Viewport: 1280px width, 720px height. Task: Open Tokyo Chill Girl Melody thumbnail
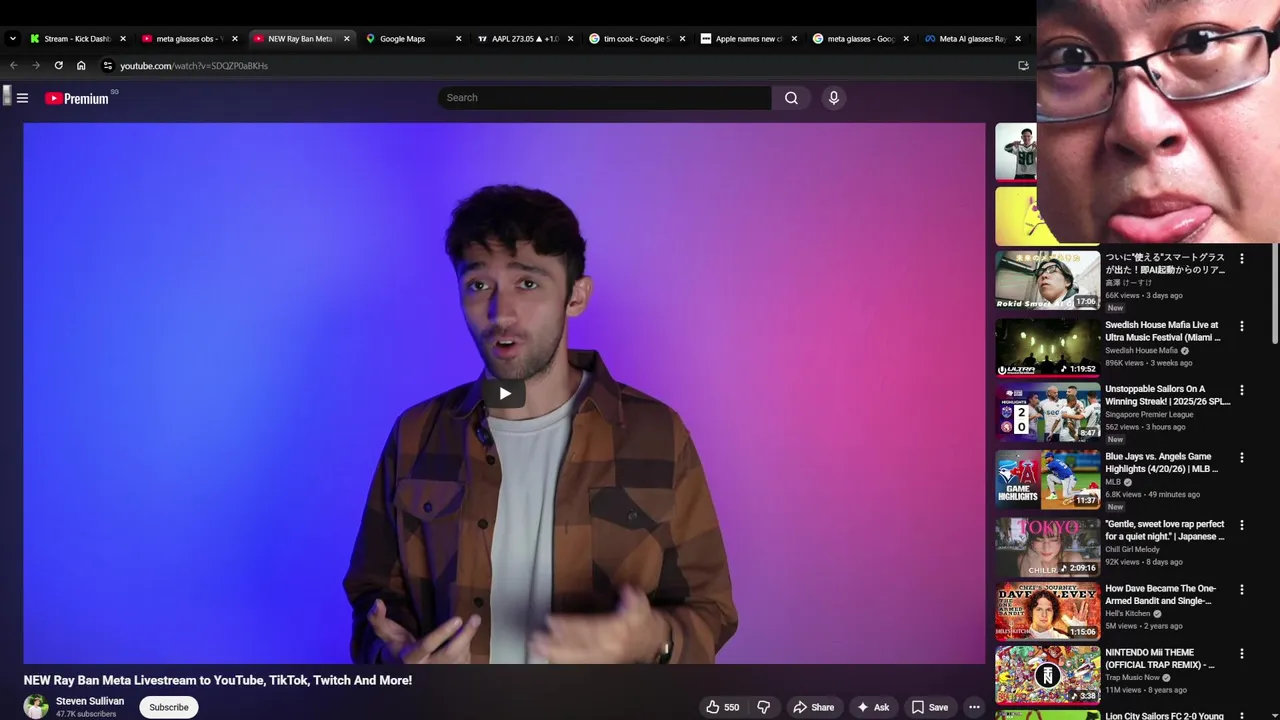click(1047, 547)
